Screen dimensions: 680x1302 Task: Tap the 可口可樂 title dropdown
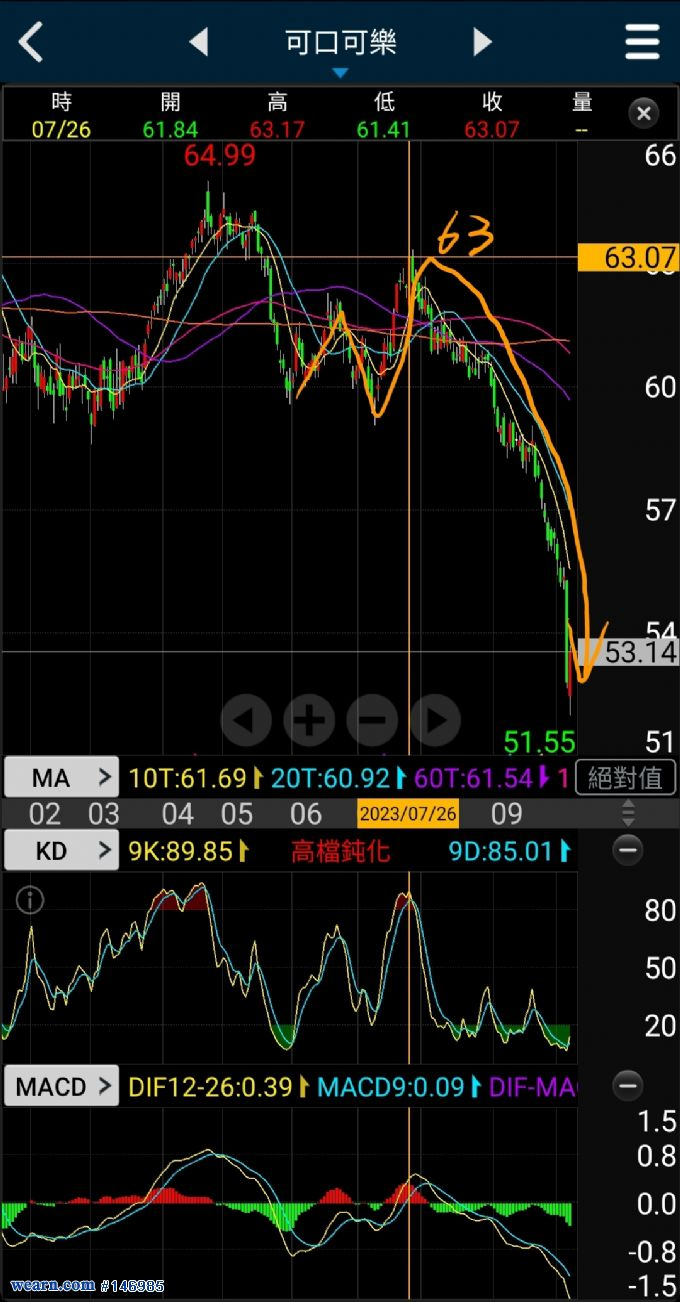point(340,47)
